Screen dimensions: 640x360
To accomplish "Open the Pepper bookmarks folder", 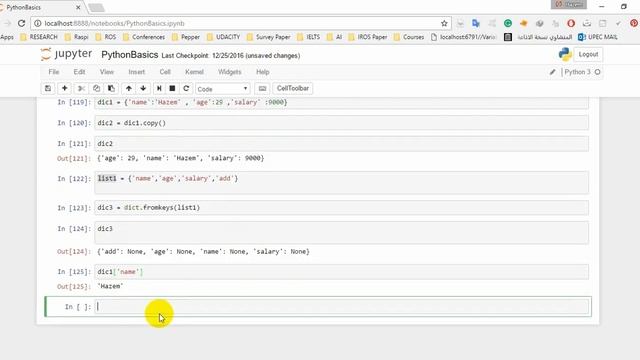I will pyautogui.click(x=186, y=37).
